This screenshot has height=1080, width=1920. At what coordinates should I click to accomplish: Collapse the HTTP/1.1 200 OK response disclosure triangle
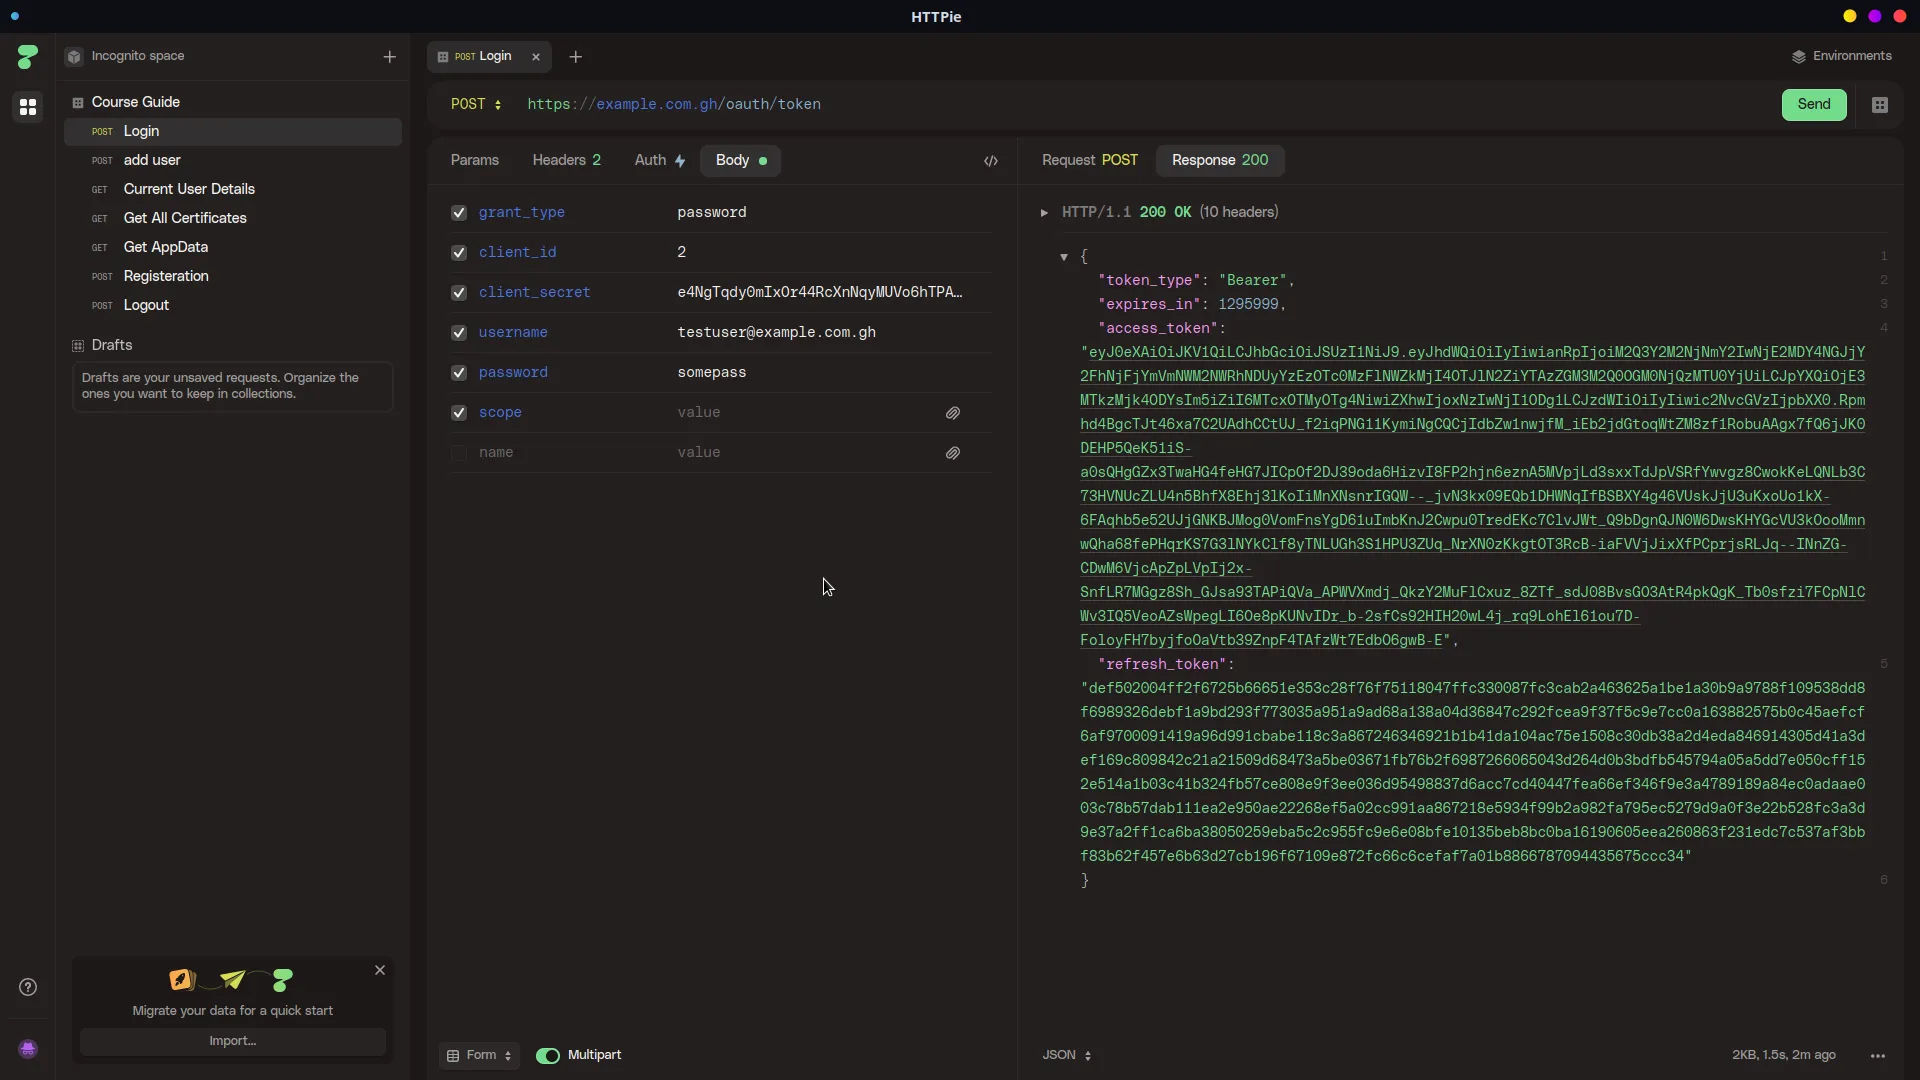pyautogui.click(x=1045, y=212)
